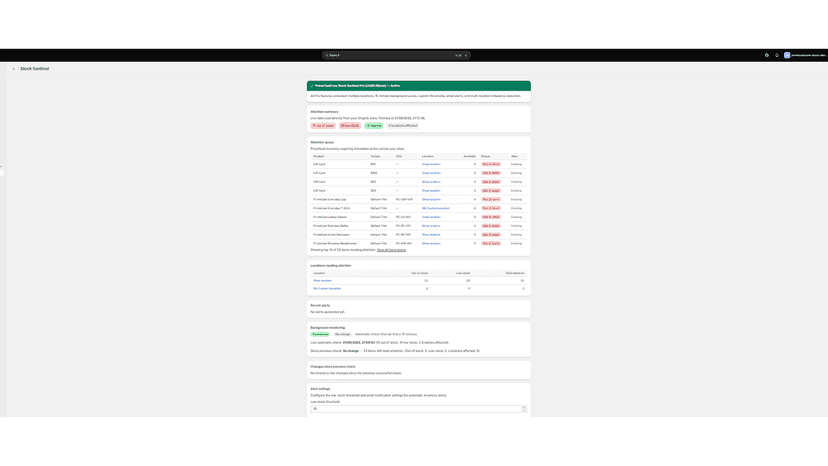This screenshot has height=466, width=828.
Task: Click the PrimeCast Stainless Bottle product cell
Action: [x=332, y=226]
